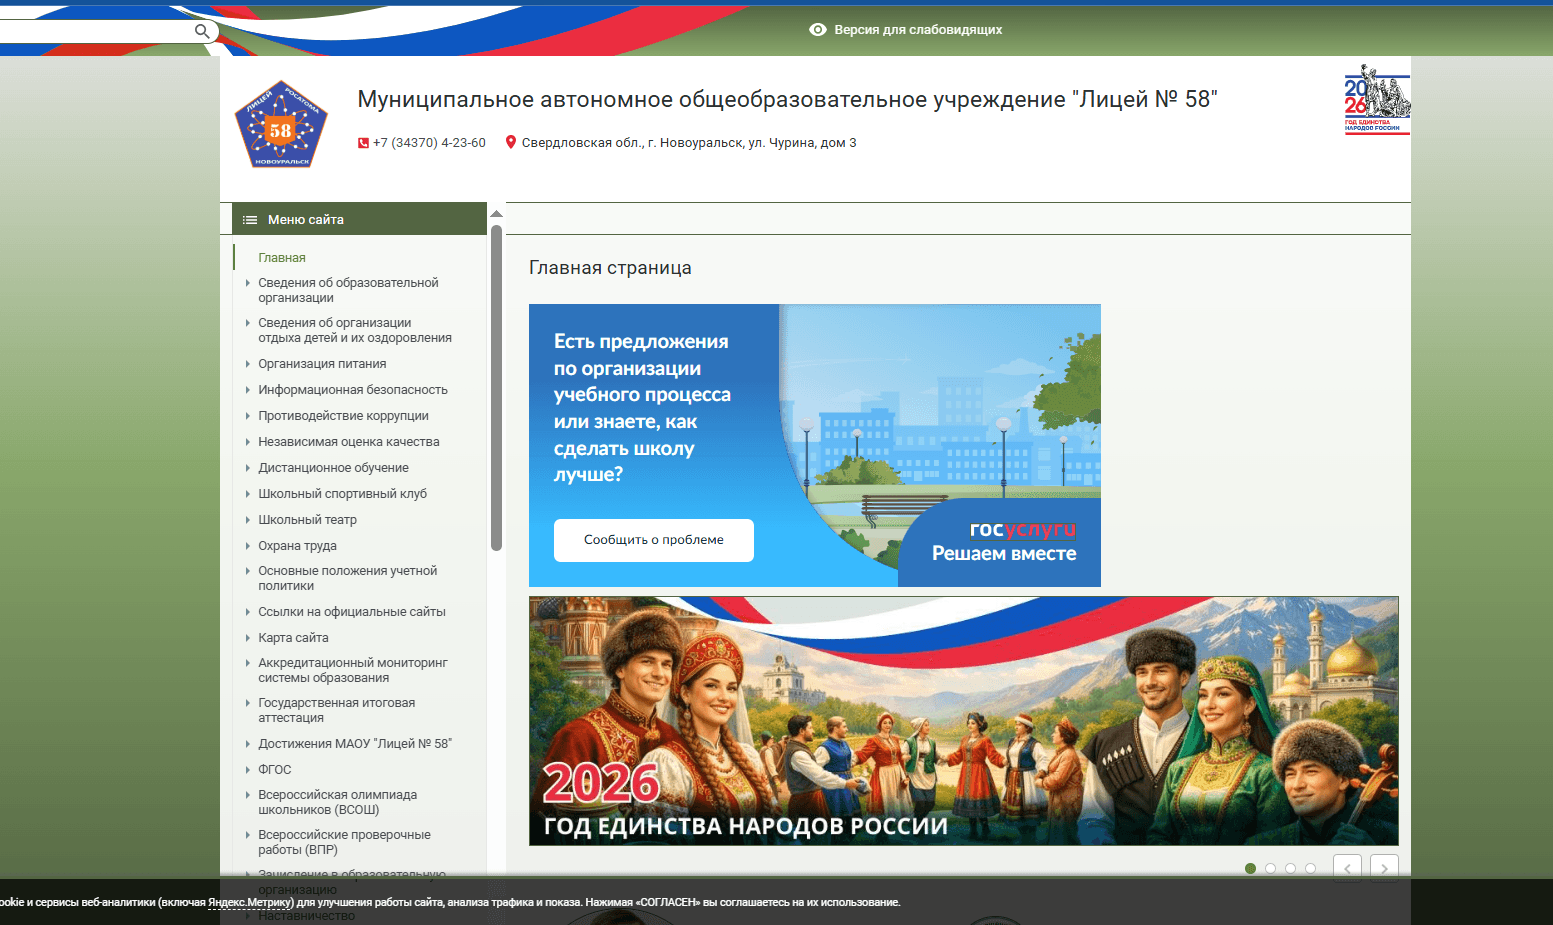Screen dimensions: 1553x925
Task: Go to previous slide with left arrow
Action: (1347, 868)
